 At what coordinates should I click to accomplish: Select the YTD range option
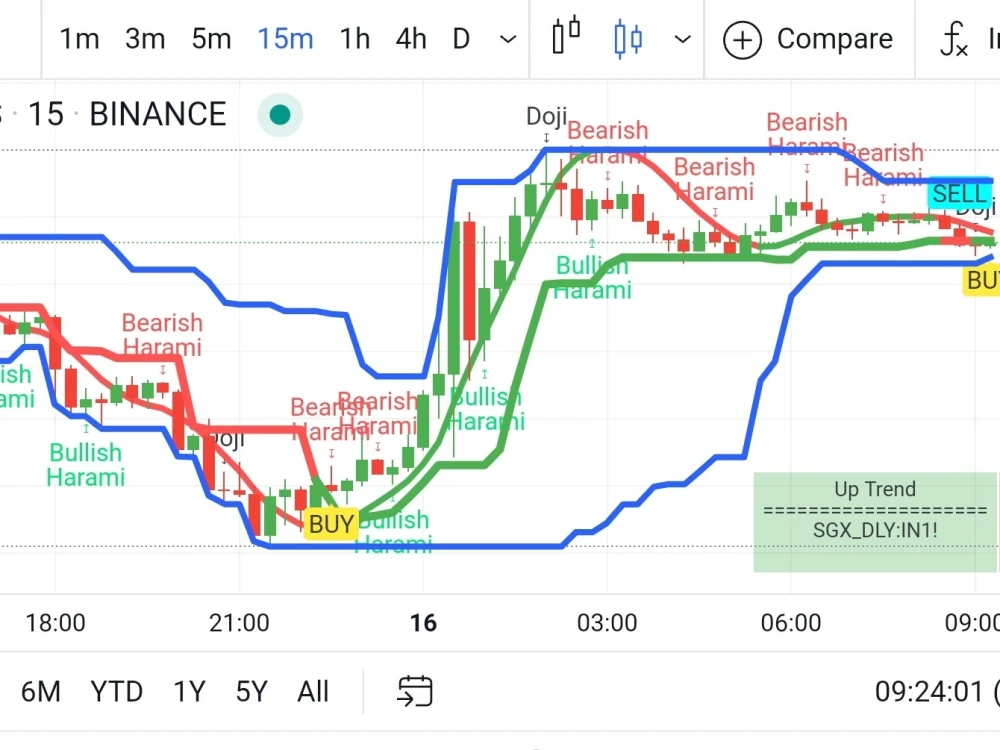116,691
